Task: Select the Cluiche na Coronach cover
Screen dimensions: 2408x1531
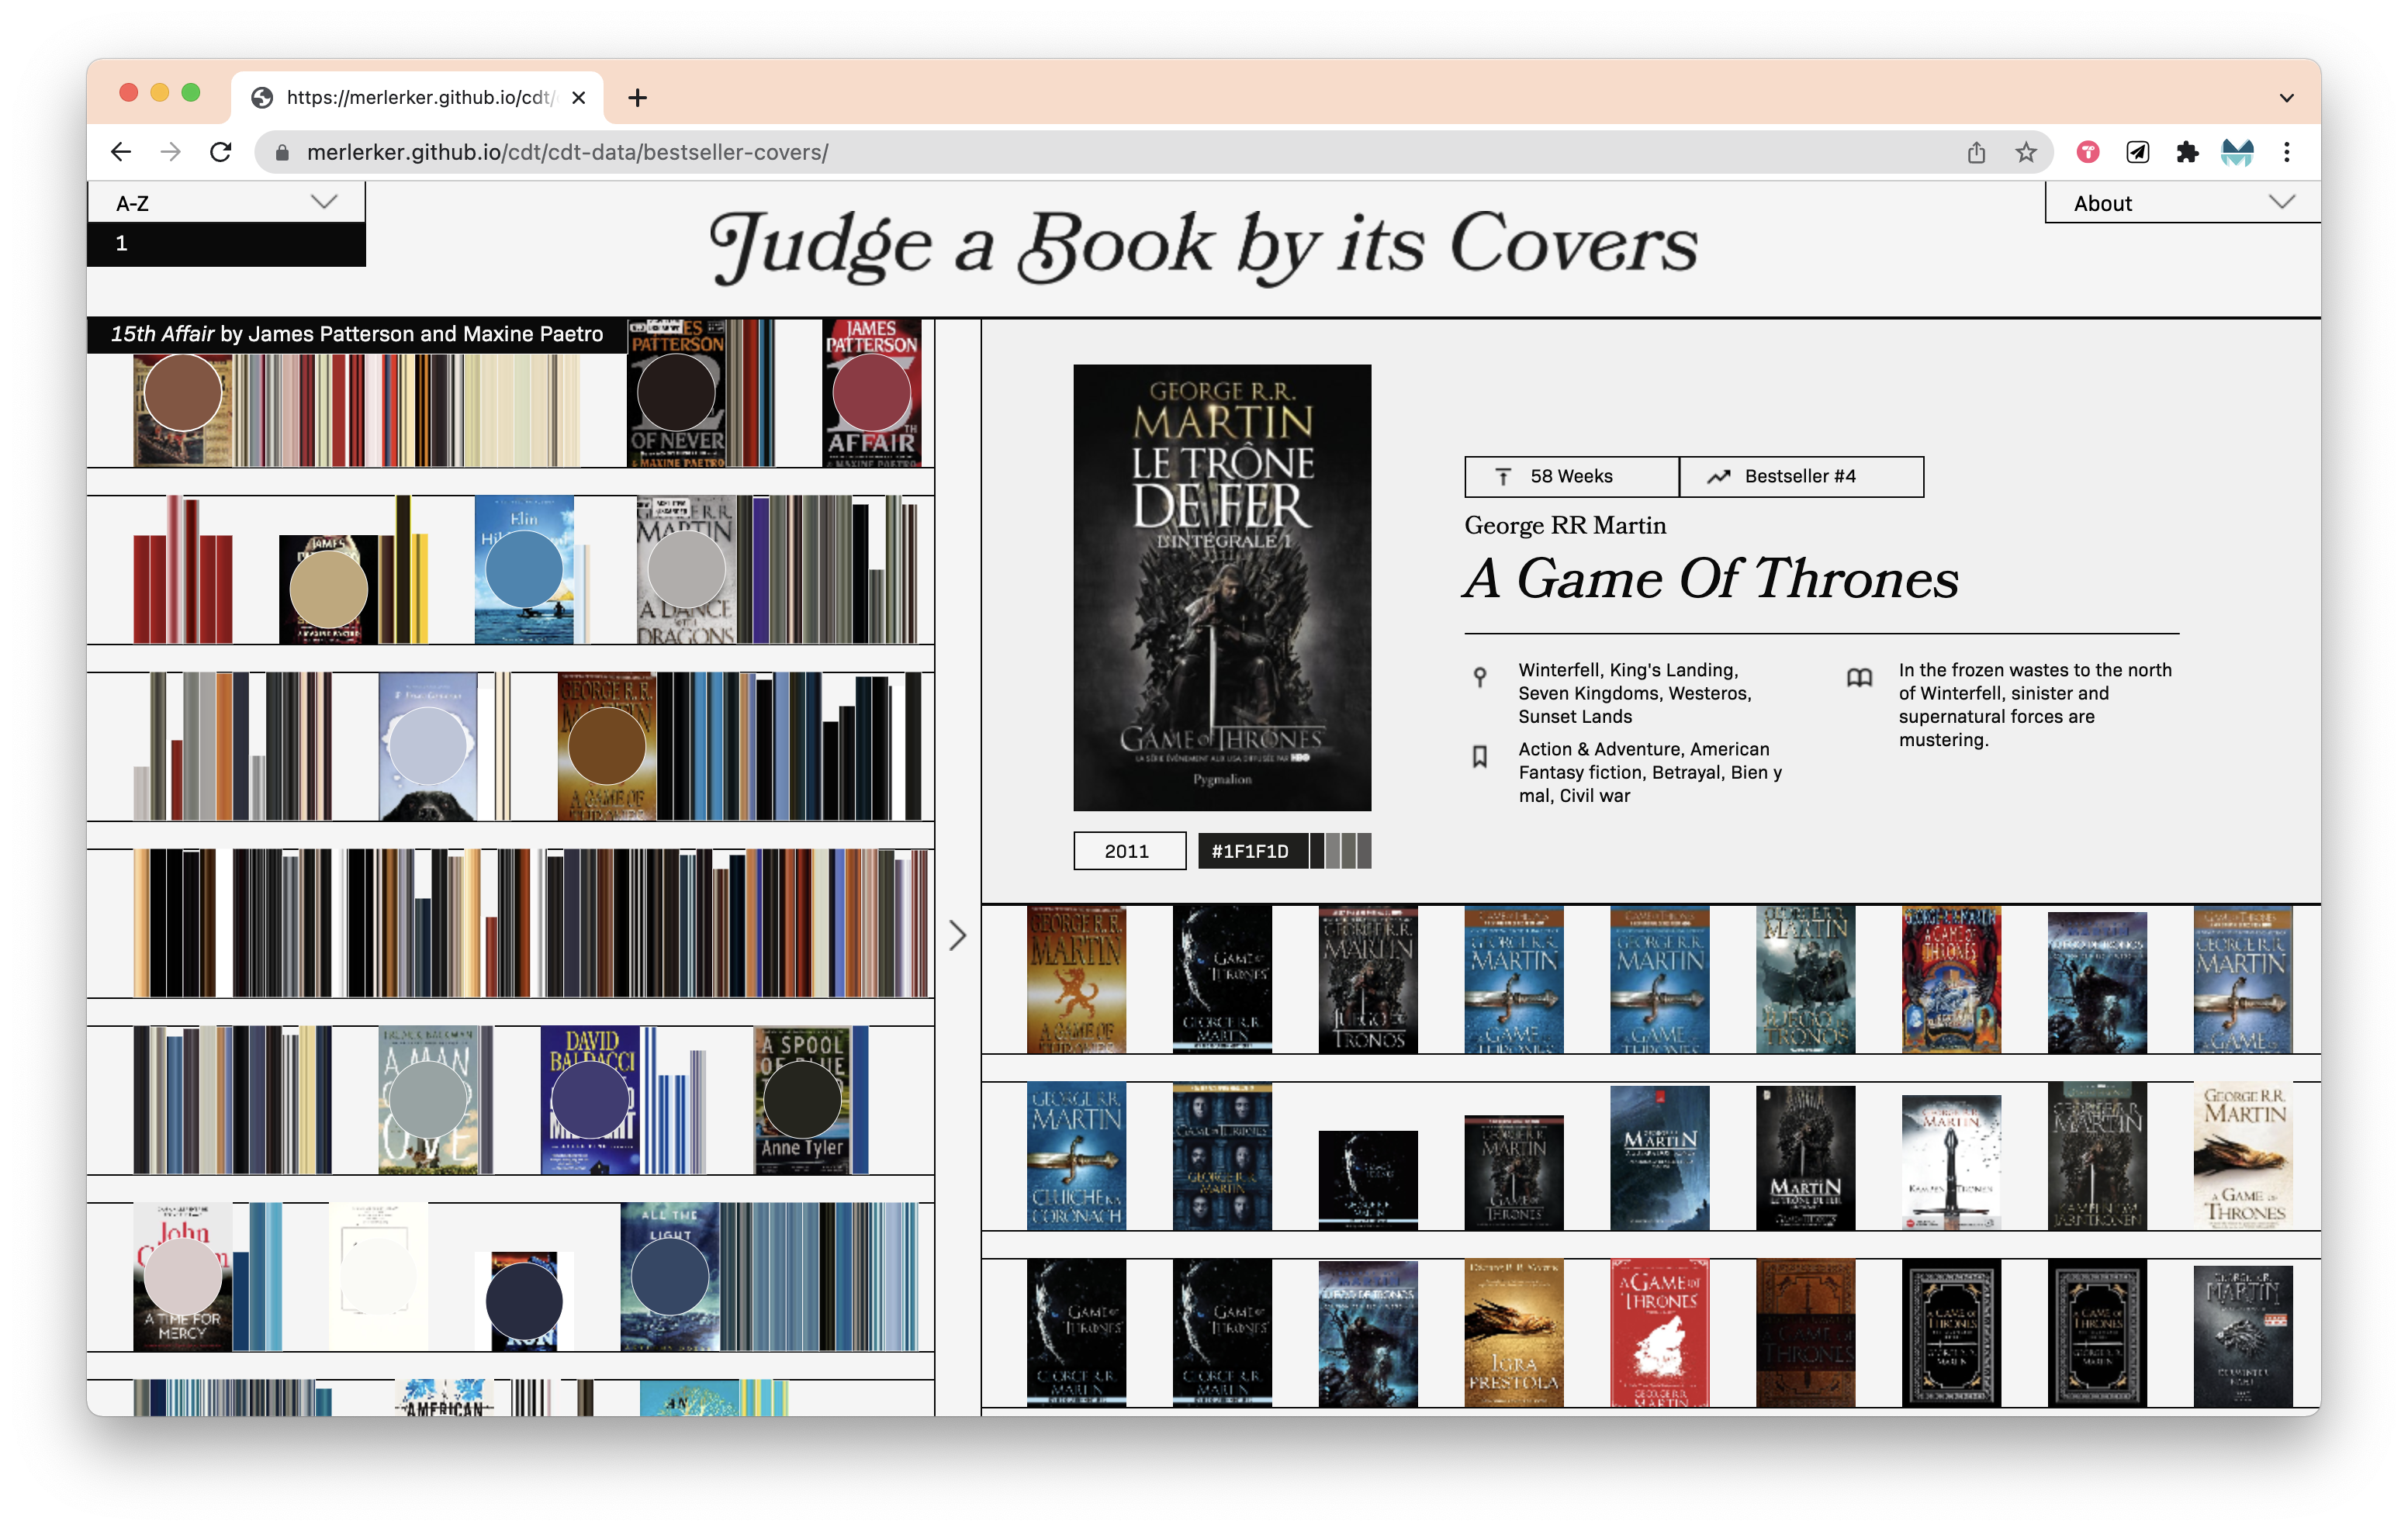Action: click(x=1076, y=1155)
